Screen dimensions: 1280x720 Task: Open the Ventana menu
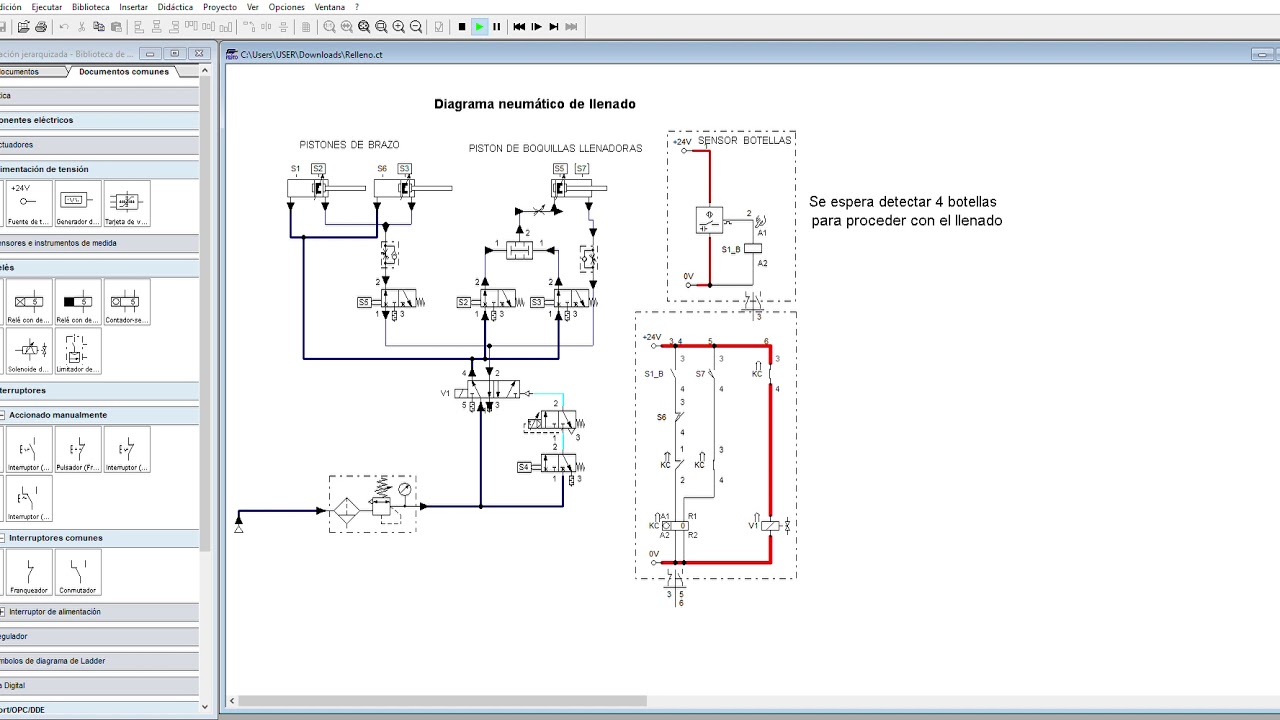coord(330,7)
